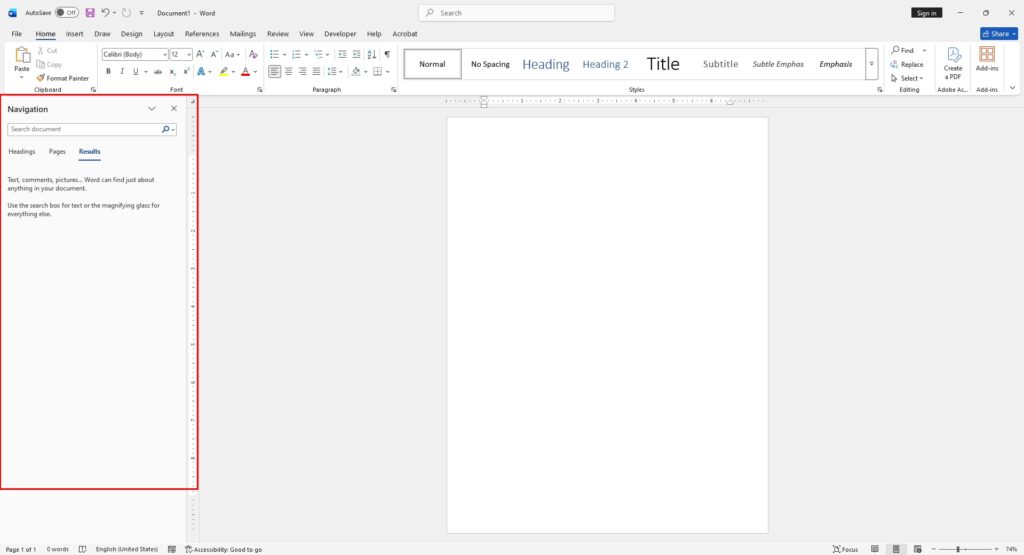Apply Strikethrough formatting

[157, 72]
